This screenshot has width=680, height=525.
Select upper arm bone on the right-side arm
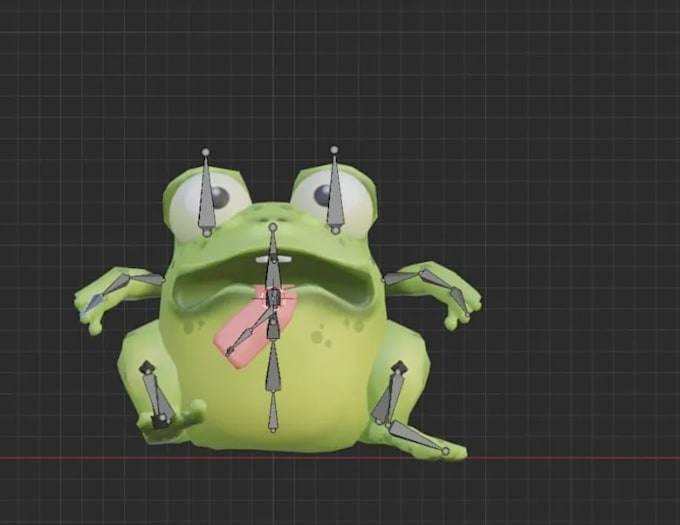[401, 277]
